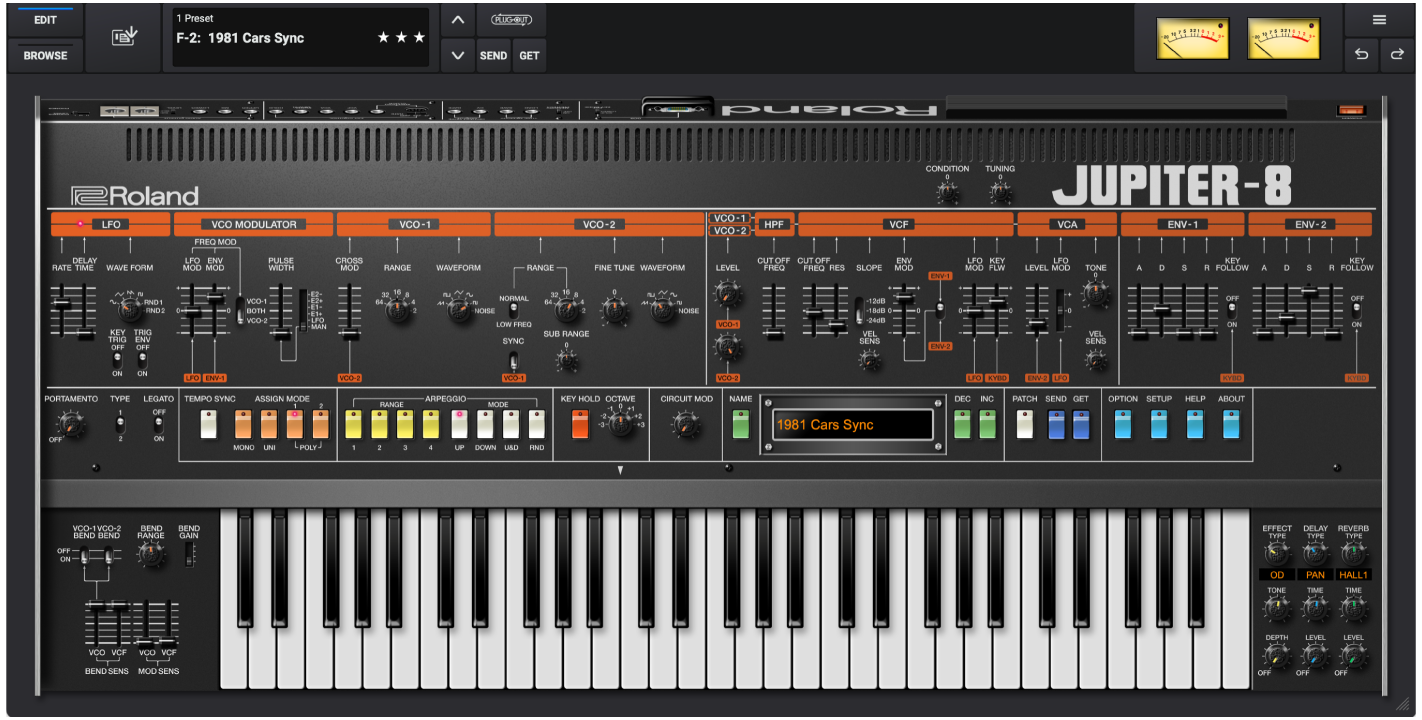Click the top bar SEND button
The height and width of the screenshot is (720, 1422).
(493, 55)
